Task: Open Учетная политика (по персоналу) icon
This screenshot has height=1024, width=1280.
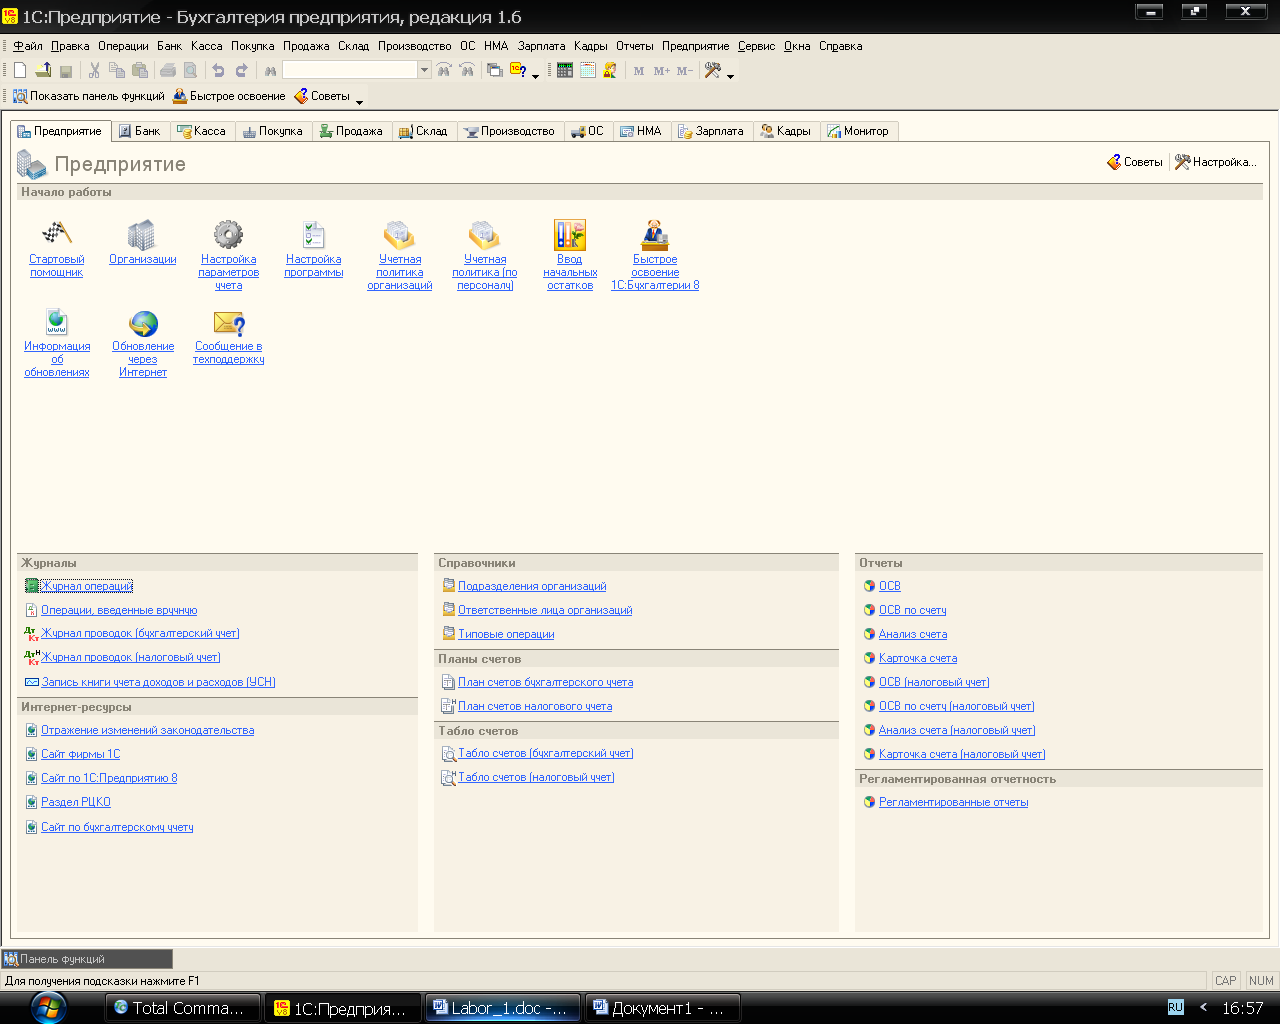Action: pos(484,235)
